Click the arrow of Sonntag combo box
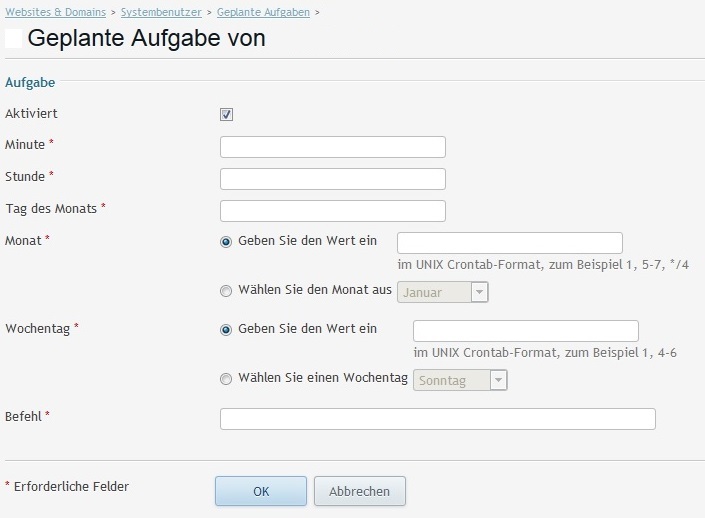The image size is (705, 518). 498,380
